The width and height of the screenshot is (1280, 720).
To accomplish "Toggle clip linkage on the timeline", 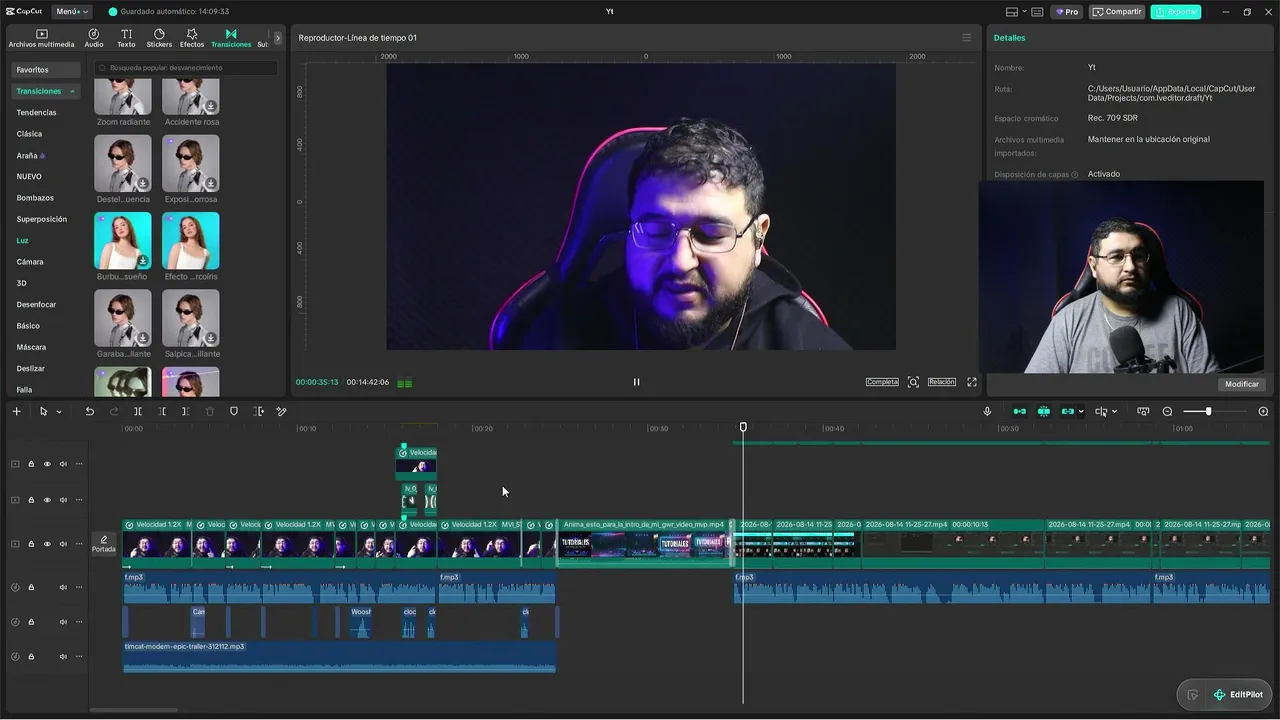I will tap(1068, 411).
